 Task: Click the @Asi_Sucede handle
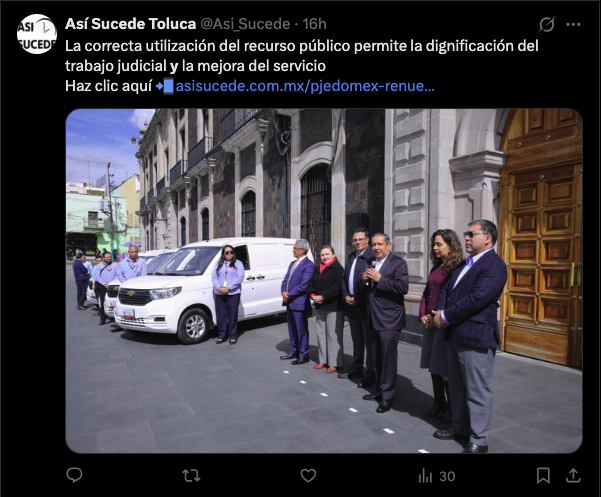(x=245, y=24)
